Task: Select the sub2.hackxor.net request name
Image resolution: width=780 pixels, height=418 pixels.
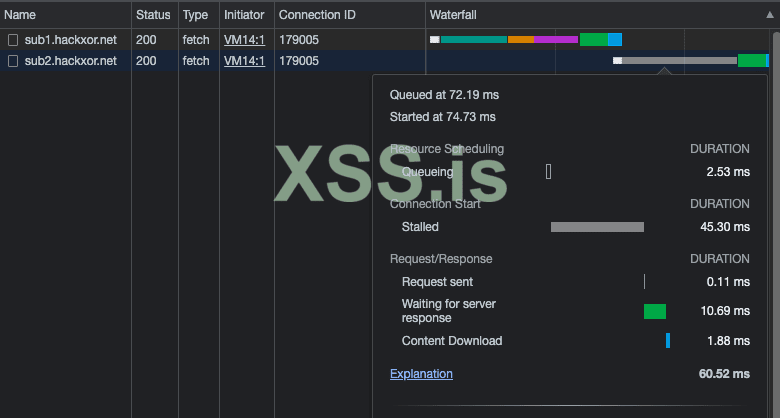Action: click(x=70, y=61)
